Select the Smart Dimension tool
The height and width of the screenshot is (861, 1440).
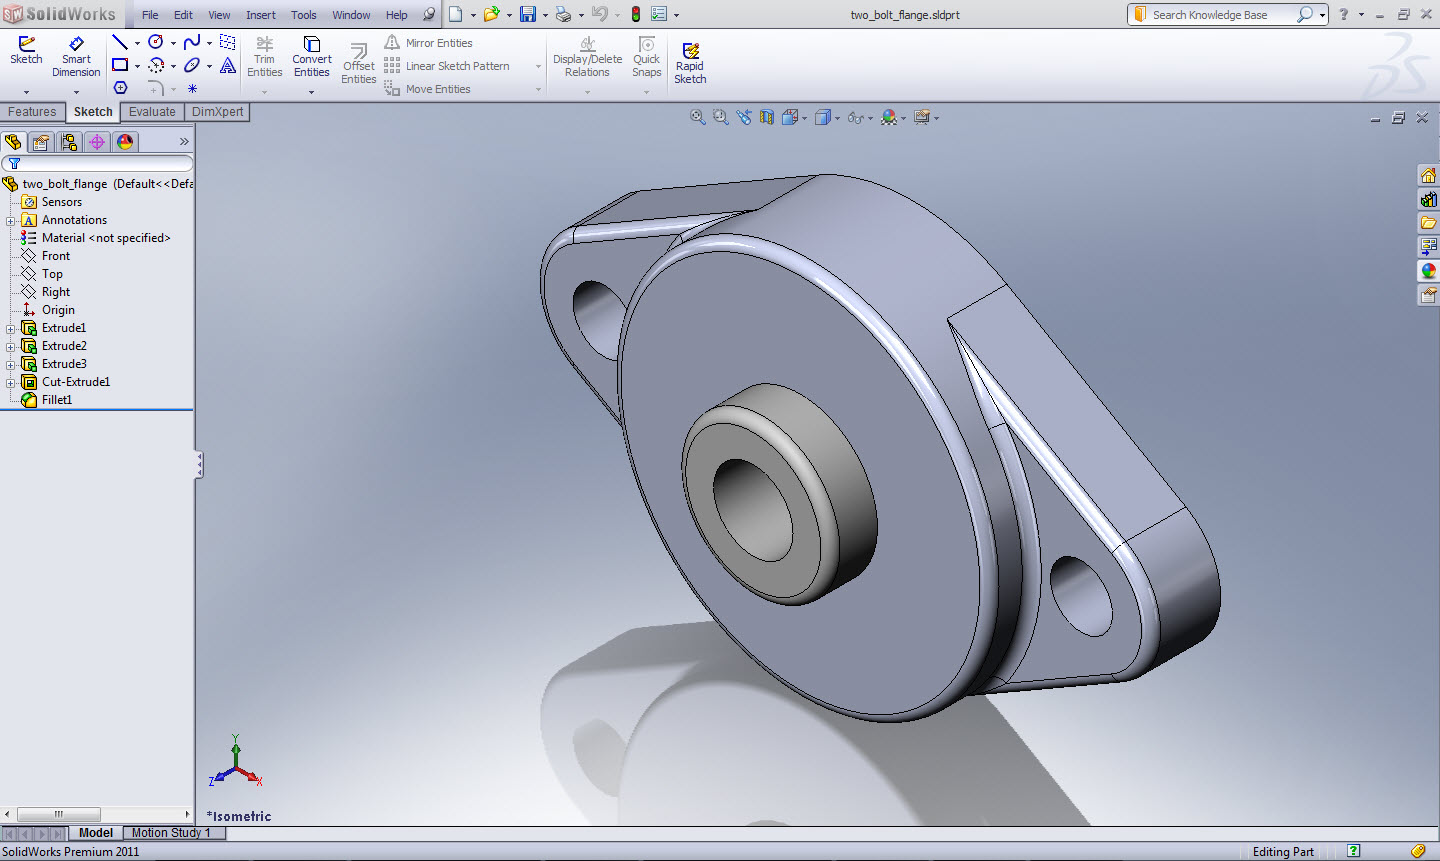[76, 56]
